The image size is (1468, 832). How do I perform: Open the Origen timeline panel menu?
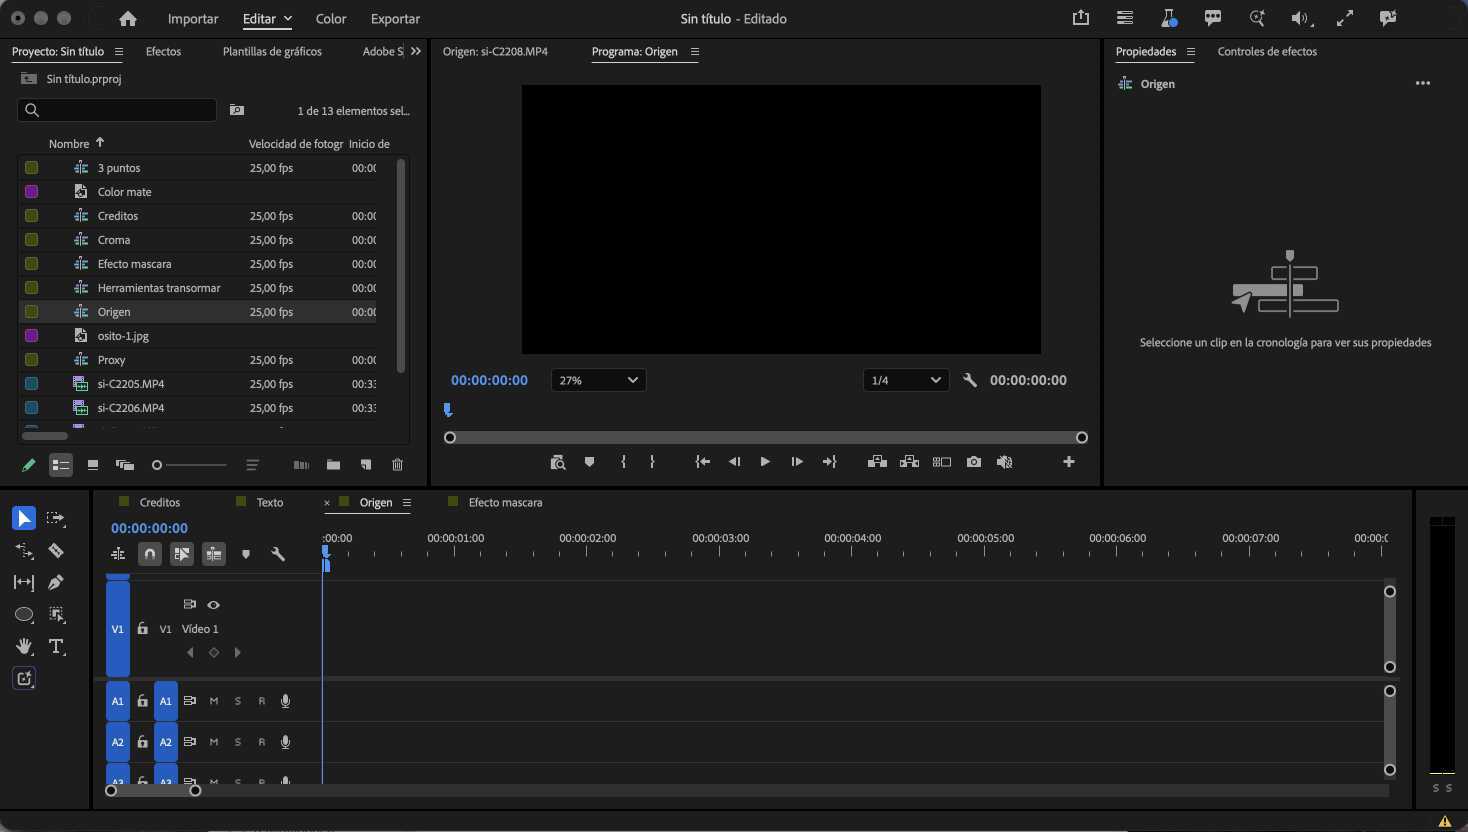pos(407,502)
